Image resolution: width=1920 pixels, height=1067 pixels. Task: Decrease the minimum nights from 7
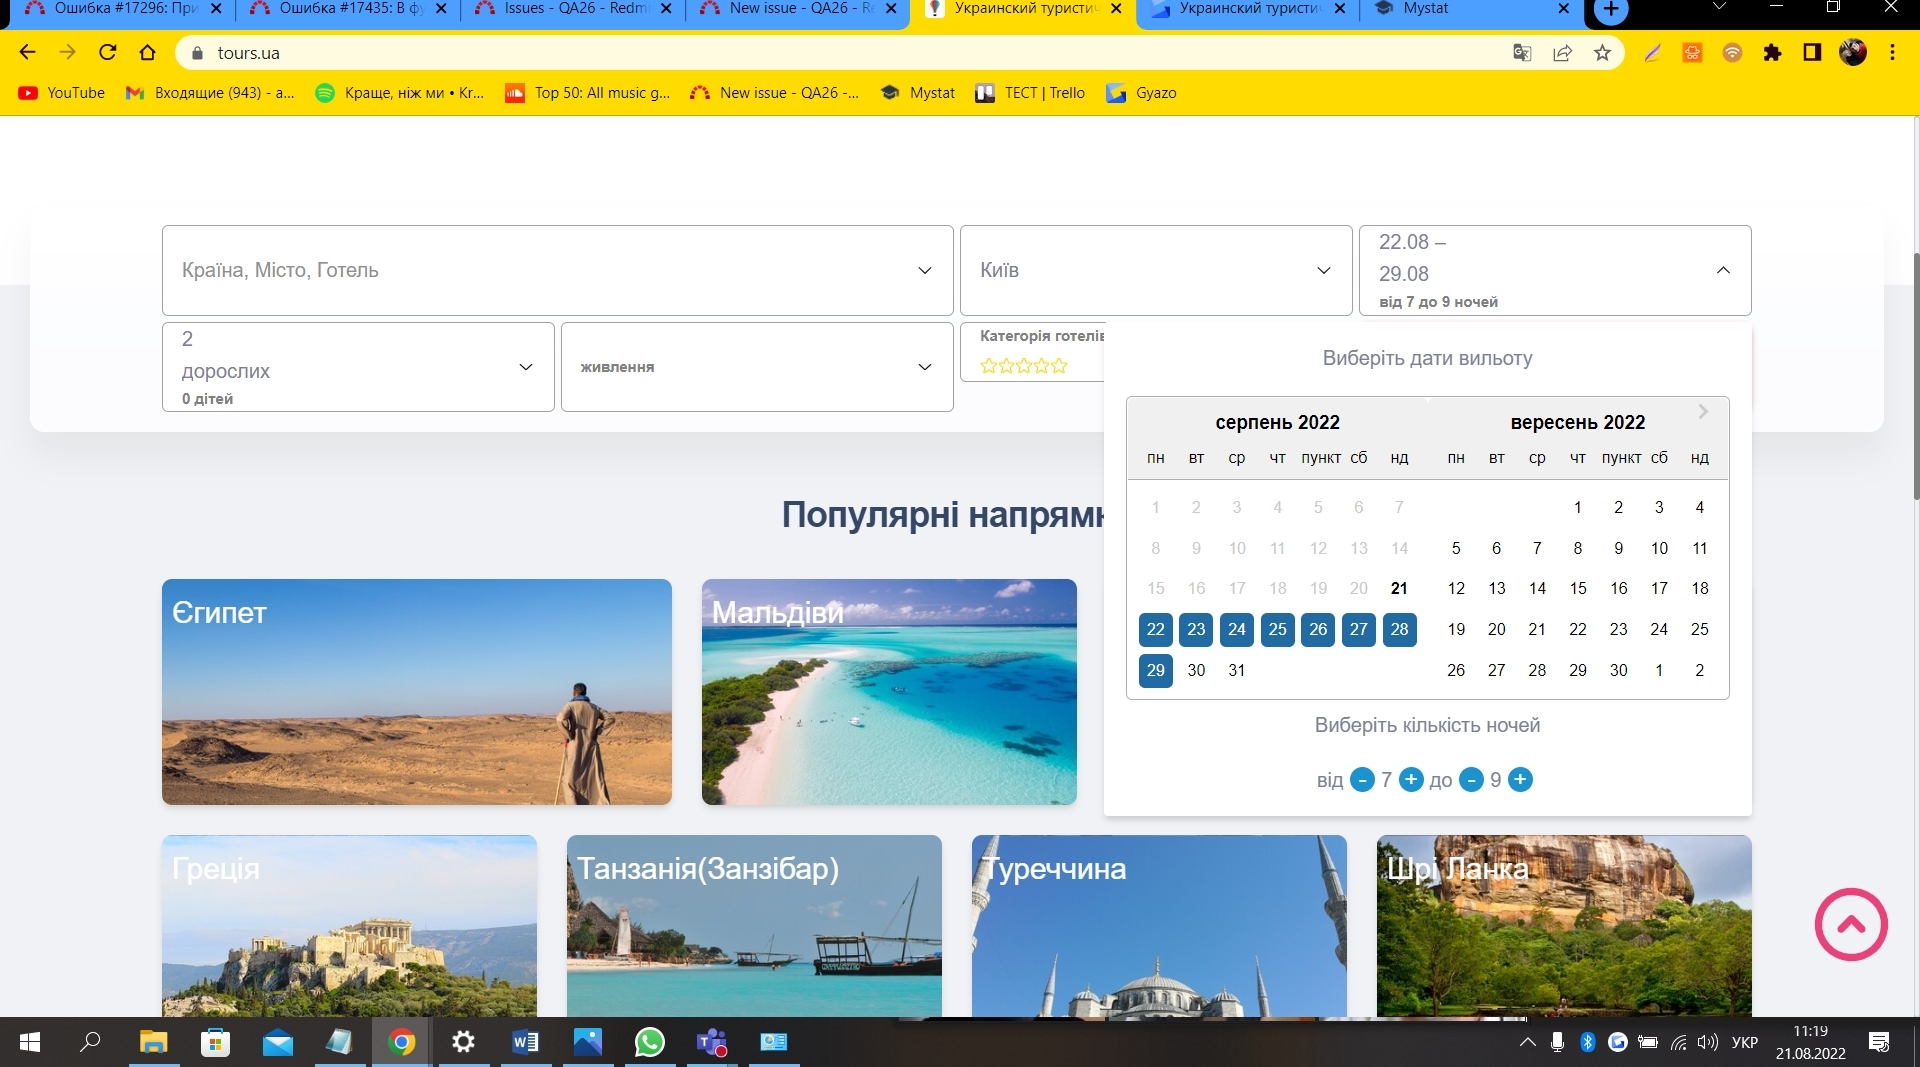pos(1362,780)
